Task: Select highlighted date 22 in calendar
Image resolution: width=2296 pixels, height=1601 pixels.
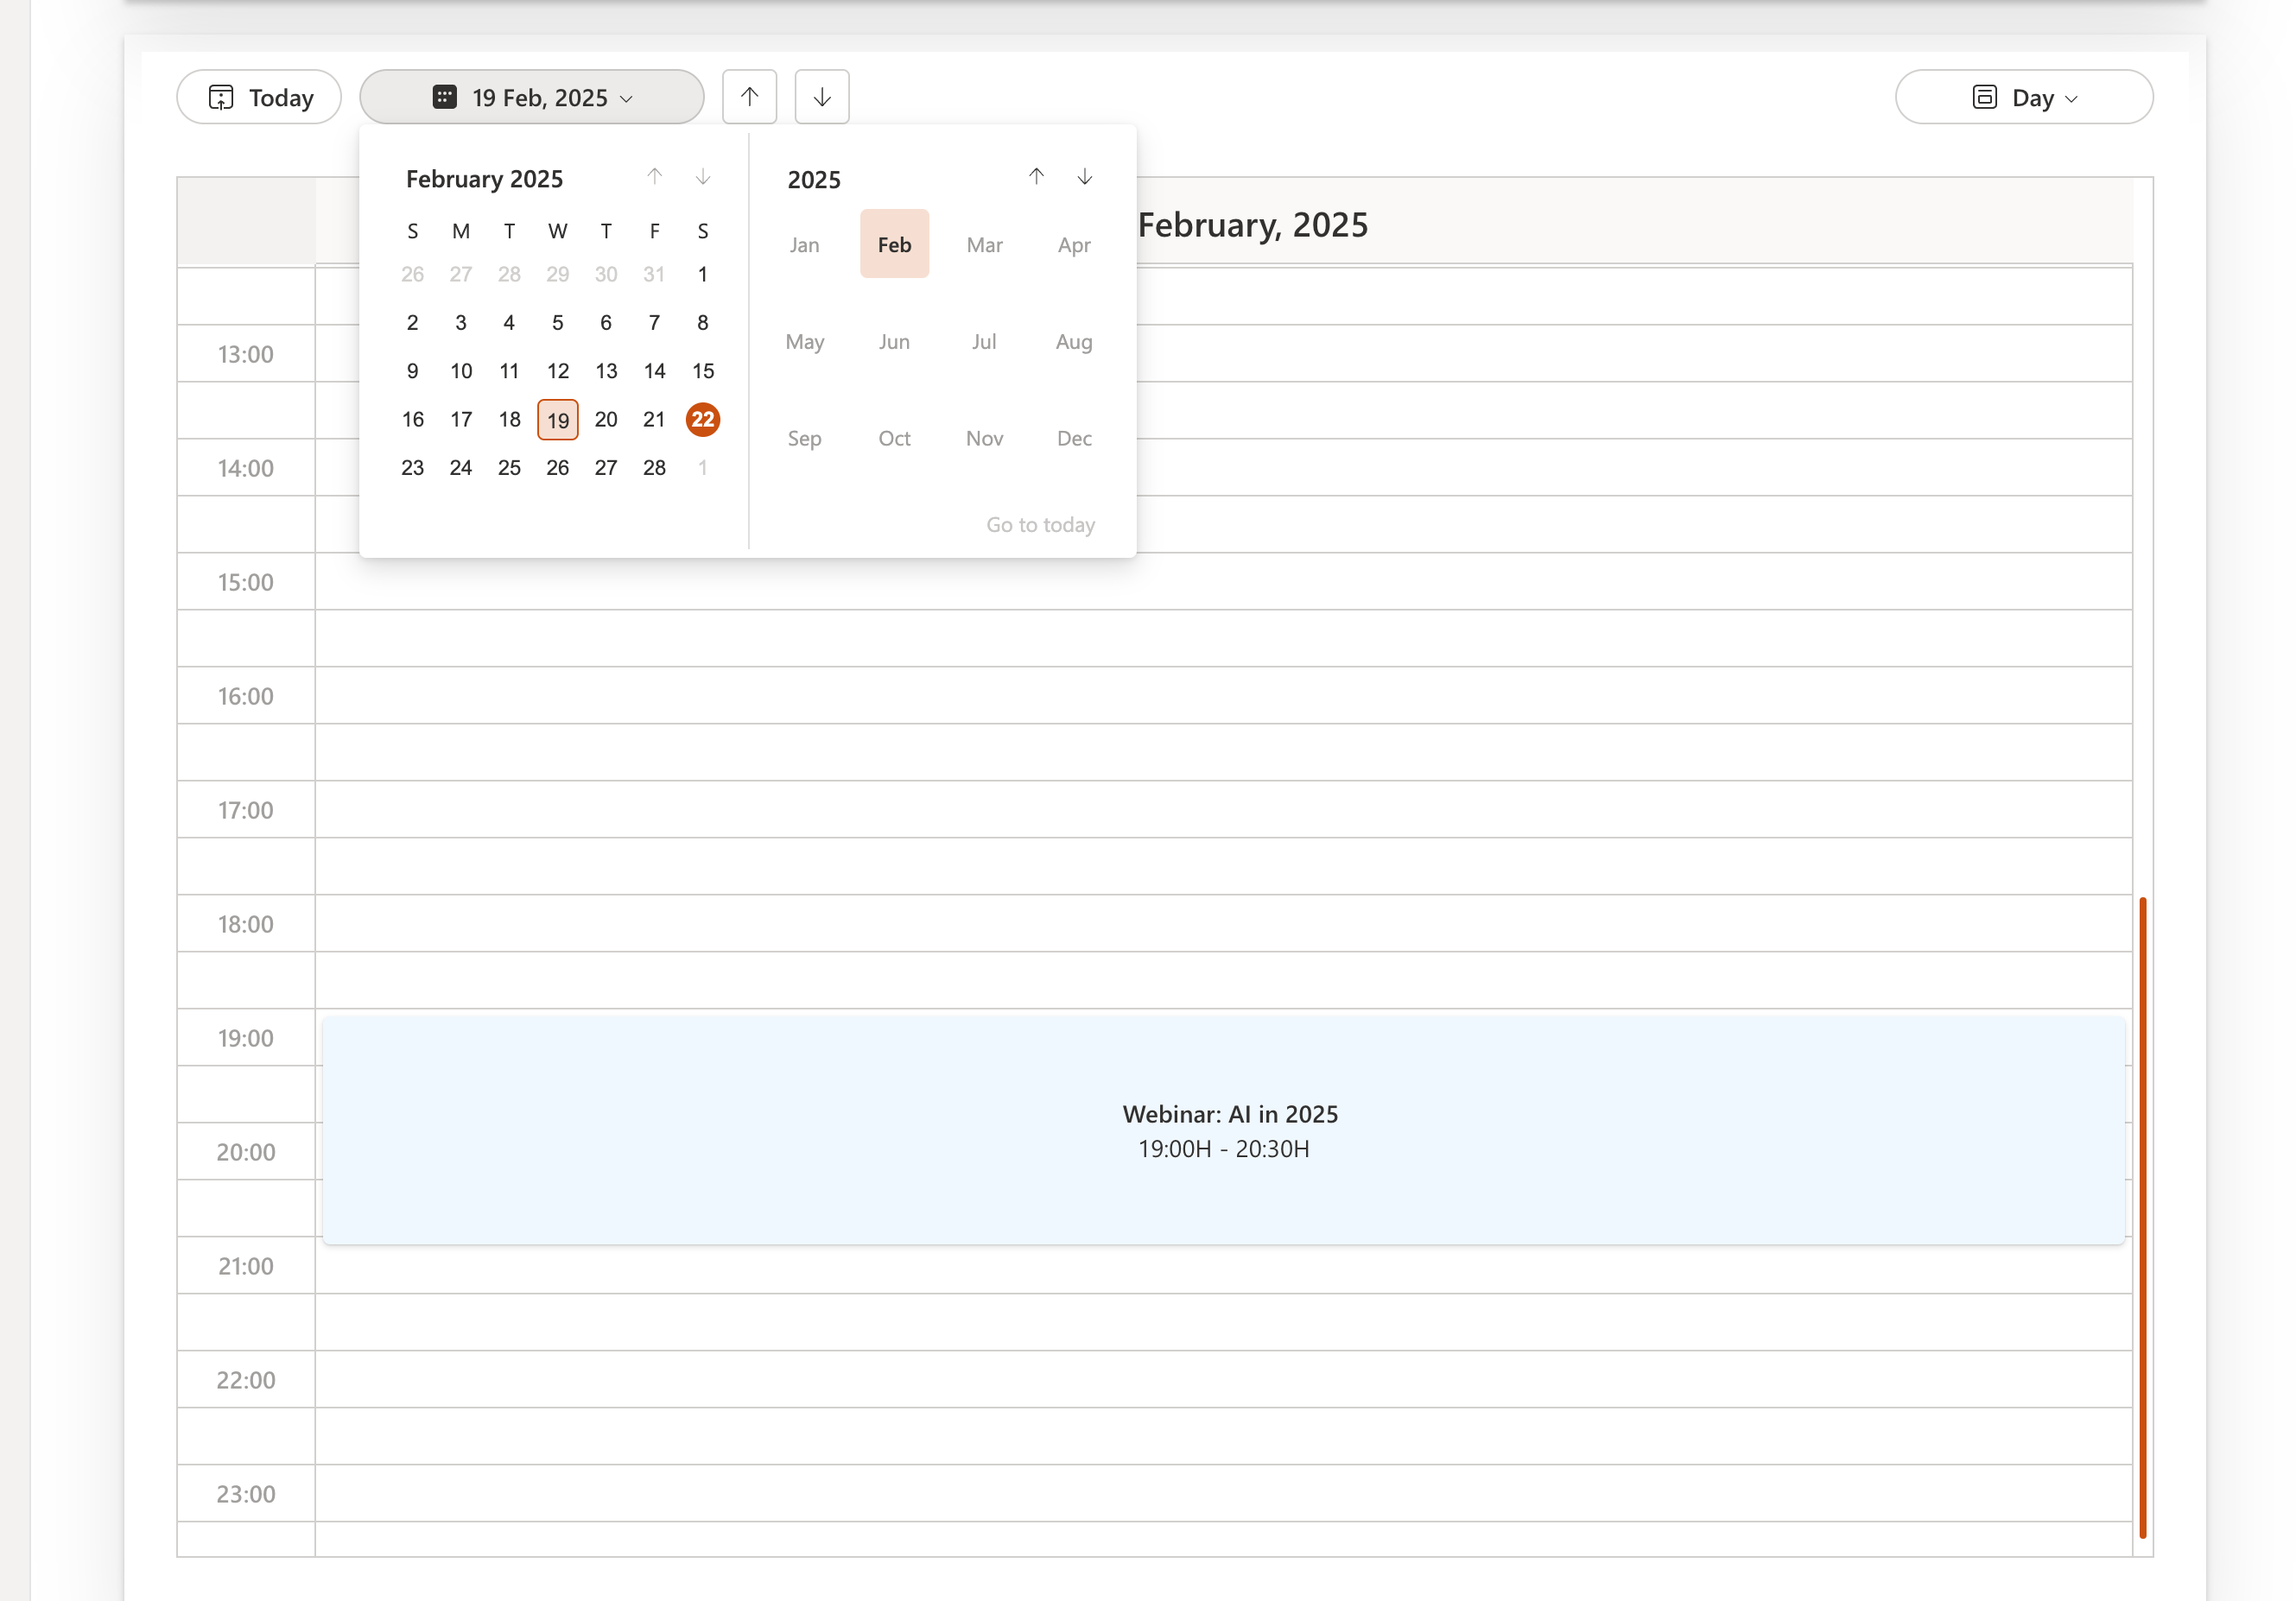Action: click(702, 419)
